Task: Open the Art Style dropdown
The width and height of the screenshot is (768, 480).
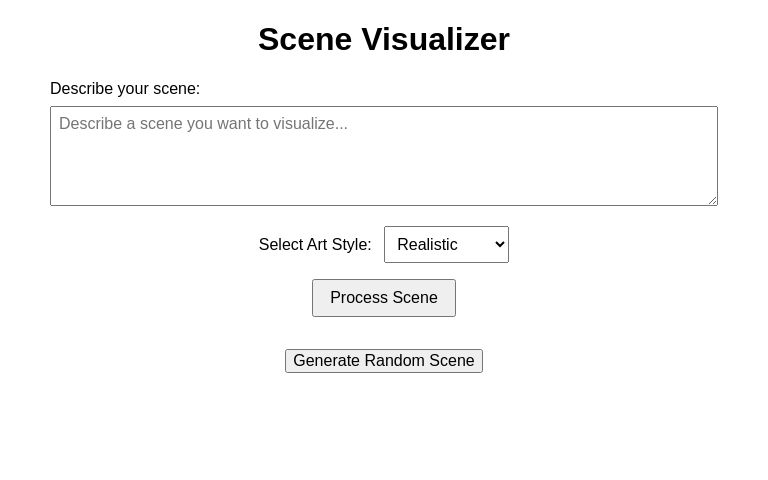Action: (x=446, y=245)
